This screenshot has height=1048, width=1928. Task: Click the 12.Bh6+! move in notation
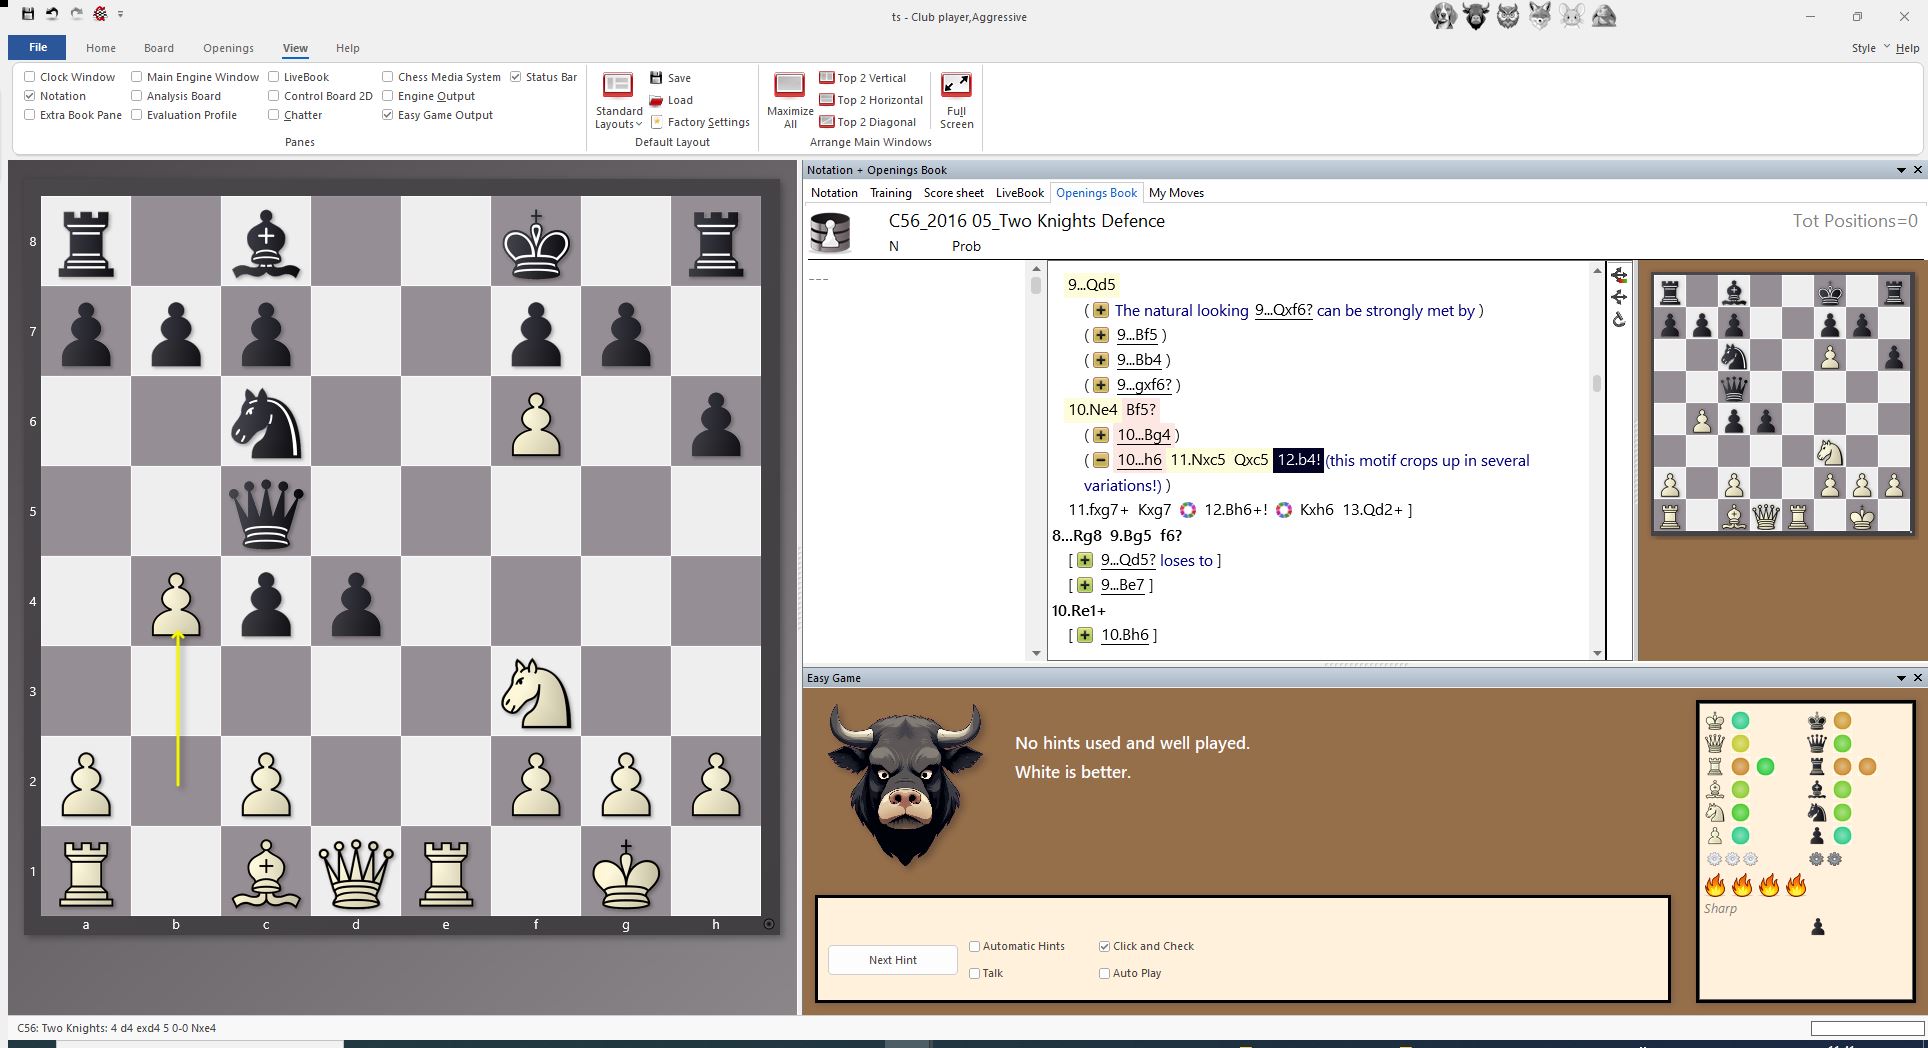[x=1235, y=510]
